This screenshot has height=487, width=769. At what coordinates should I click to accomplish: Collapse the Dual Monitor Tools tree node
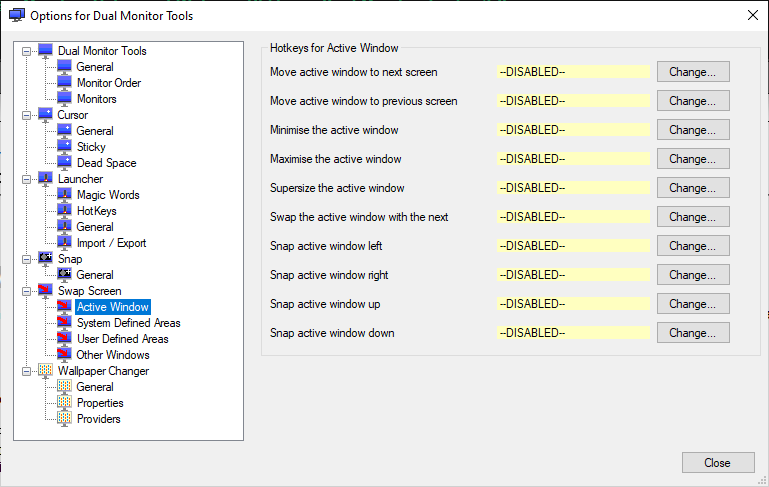[26, 51]
